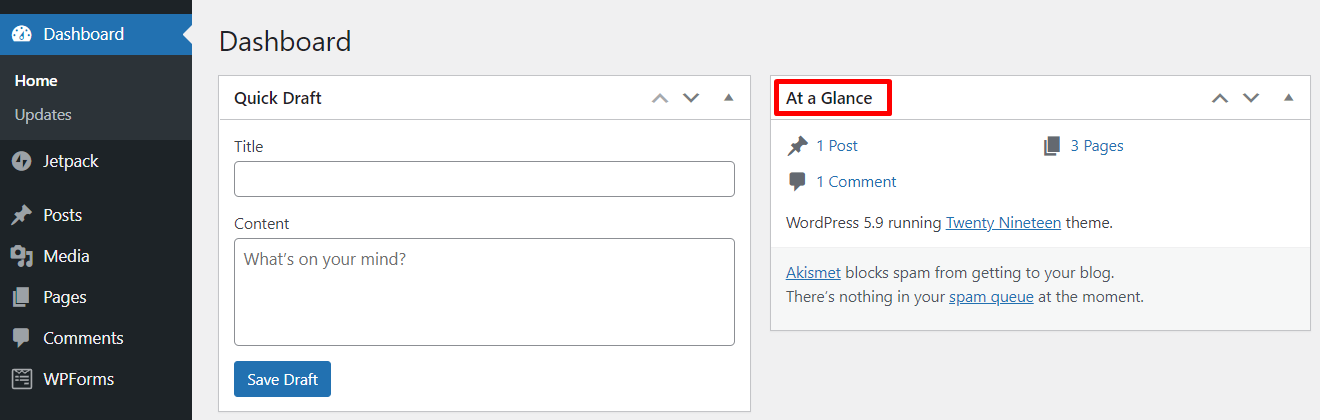Select Home under Dashboard menu
Viewport: 1320px width, 420px height.
tap(36, 81)
